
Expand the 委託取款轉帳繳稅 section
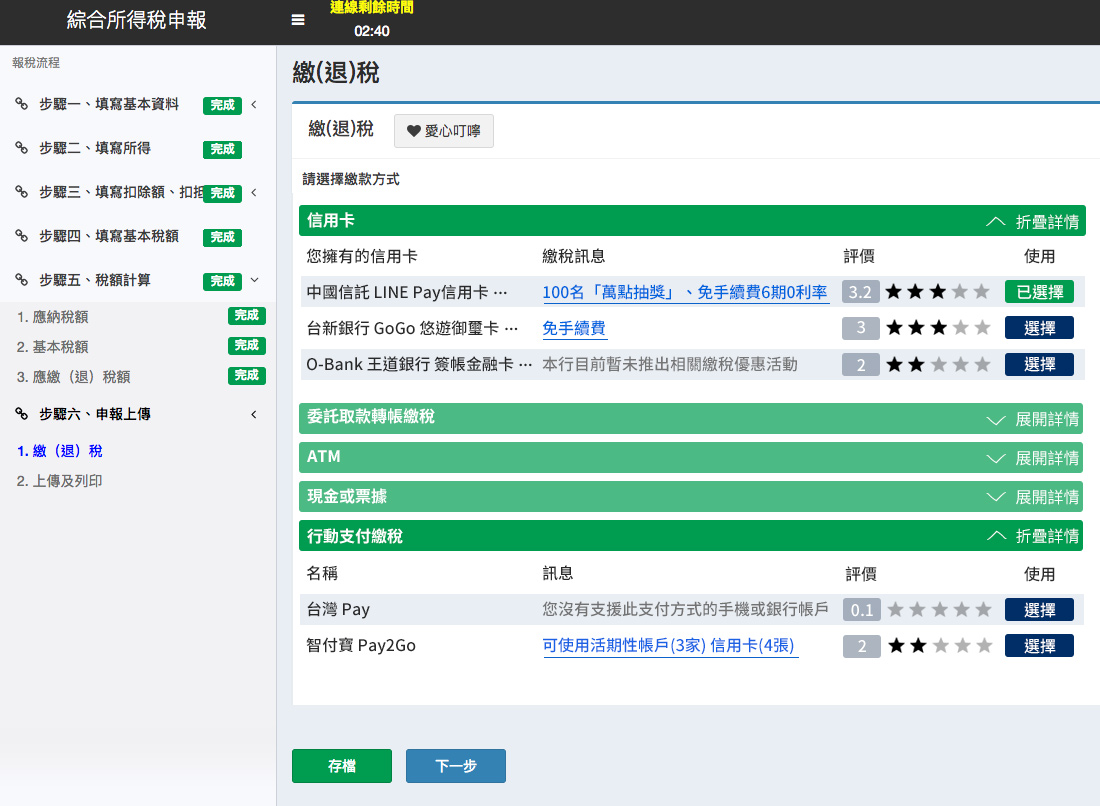tap(1033, 419)
